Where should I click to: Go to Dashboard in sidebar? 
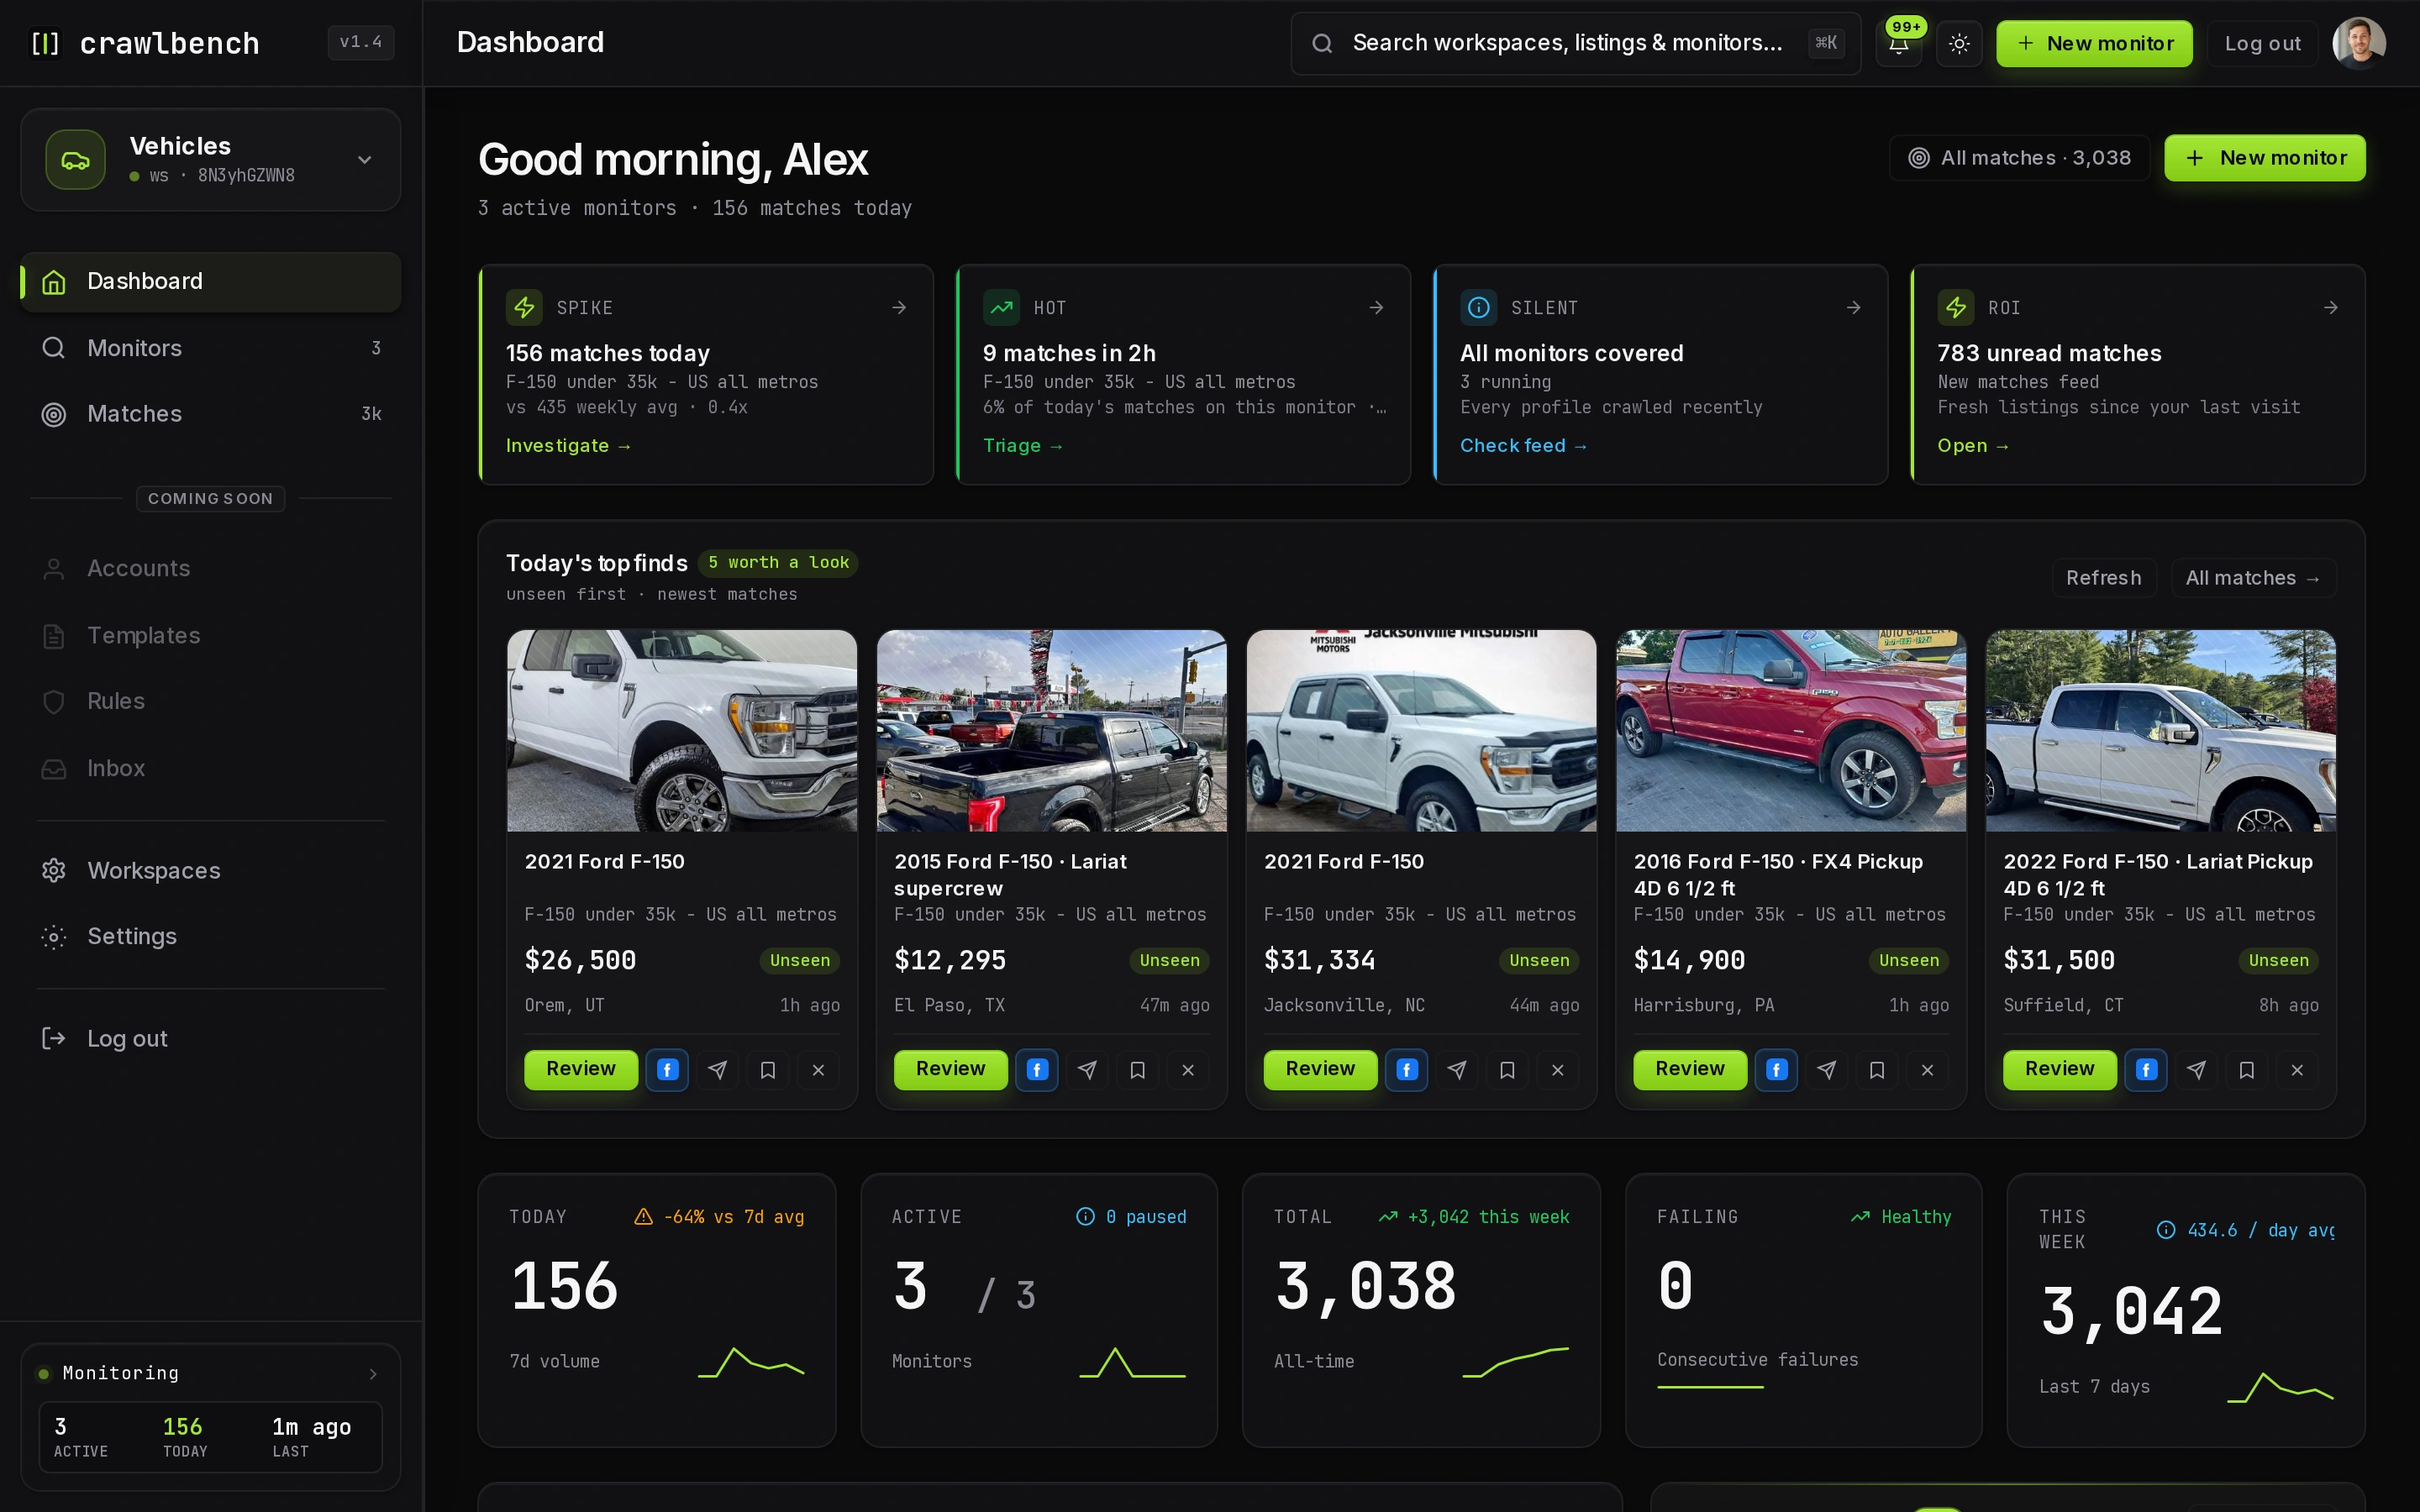(210, 282)
